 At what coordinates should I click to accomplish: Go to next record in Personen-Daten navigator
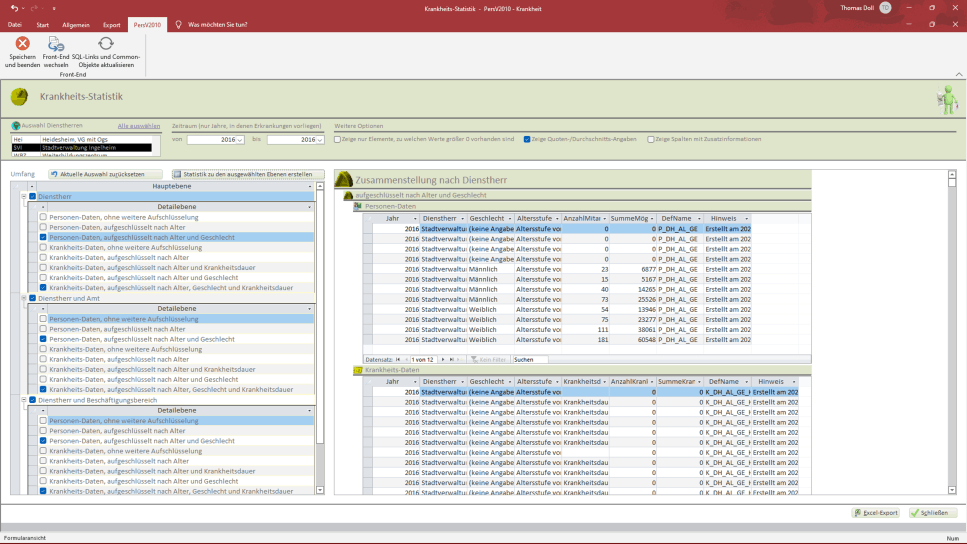443,359
